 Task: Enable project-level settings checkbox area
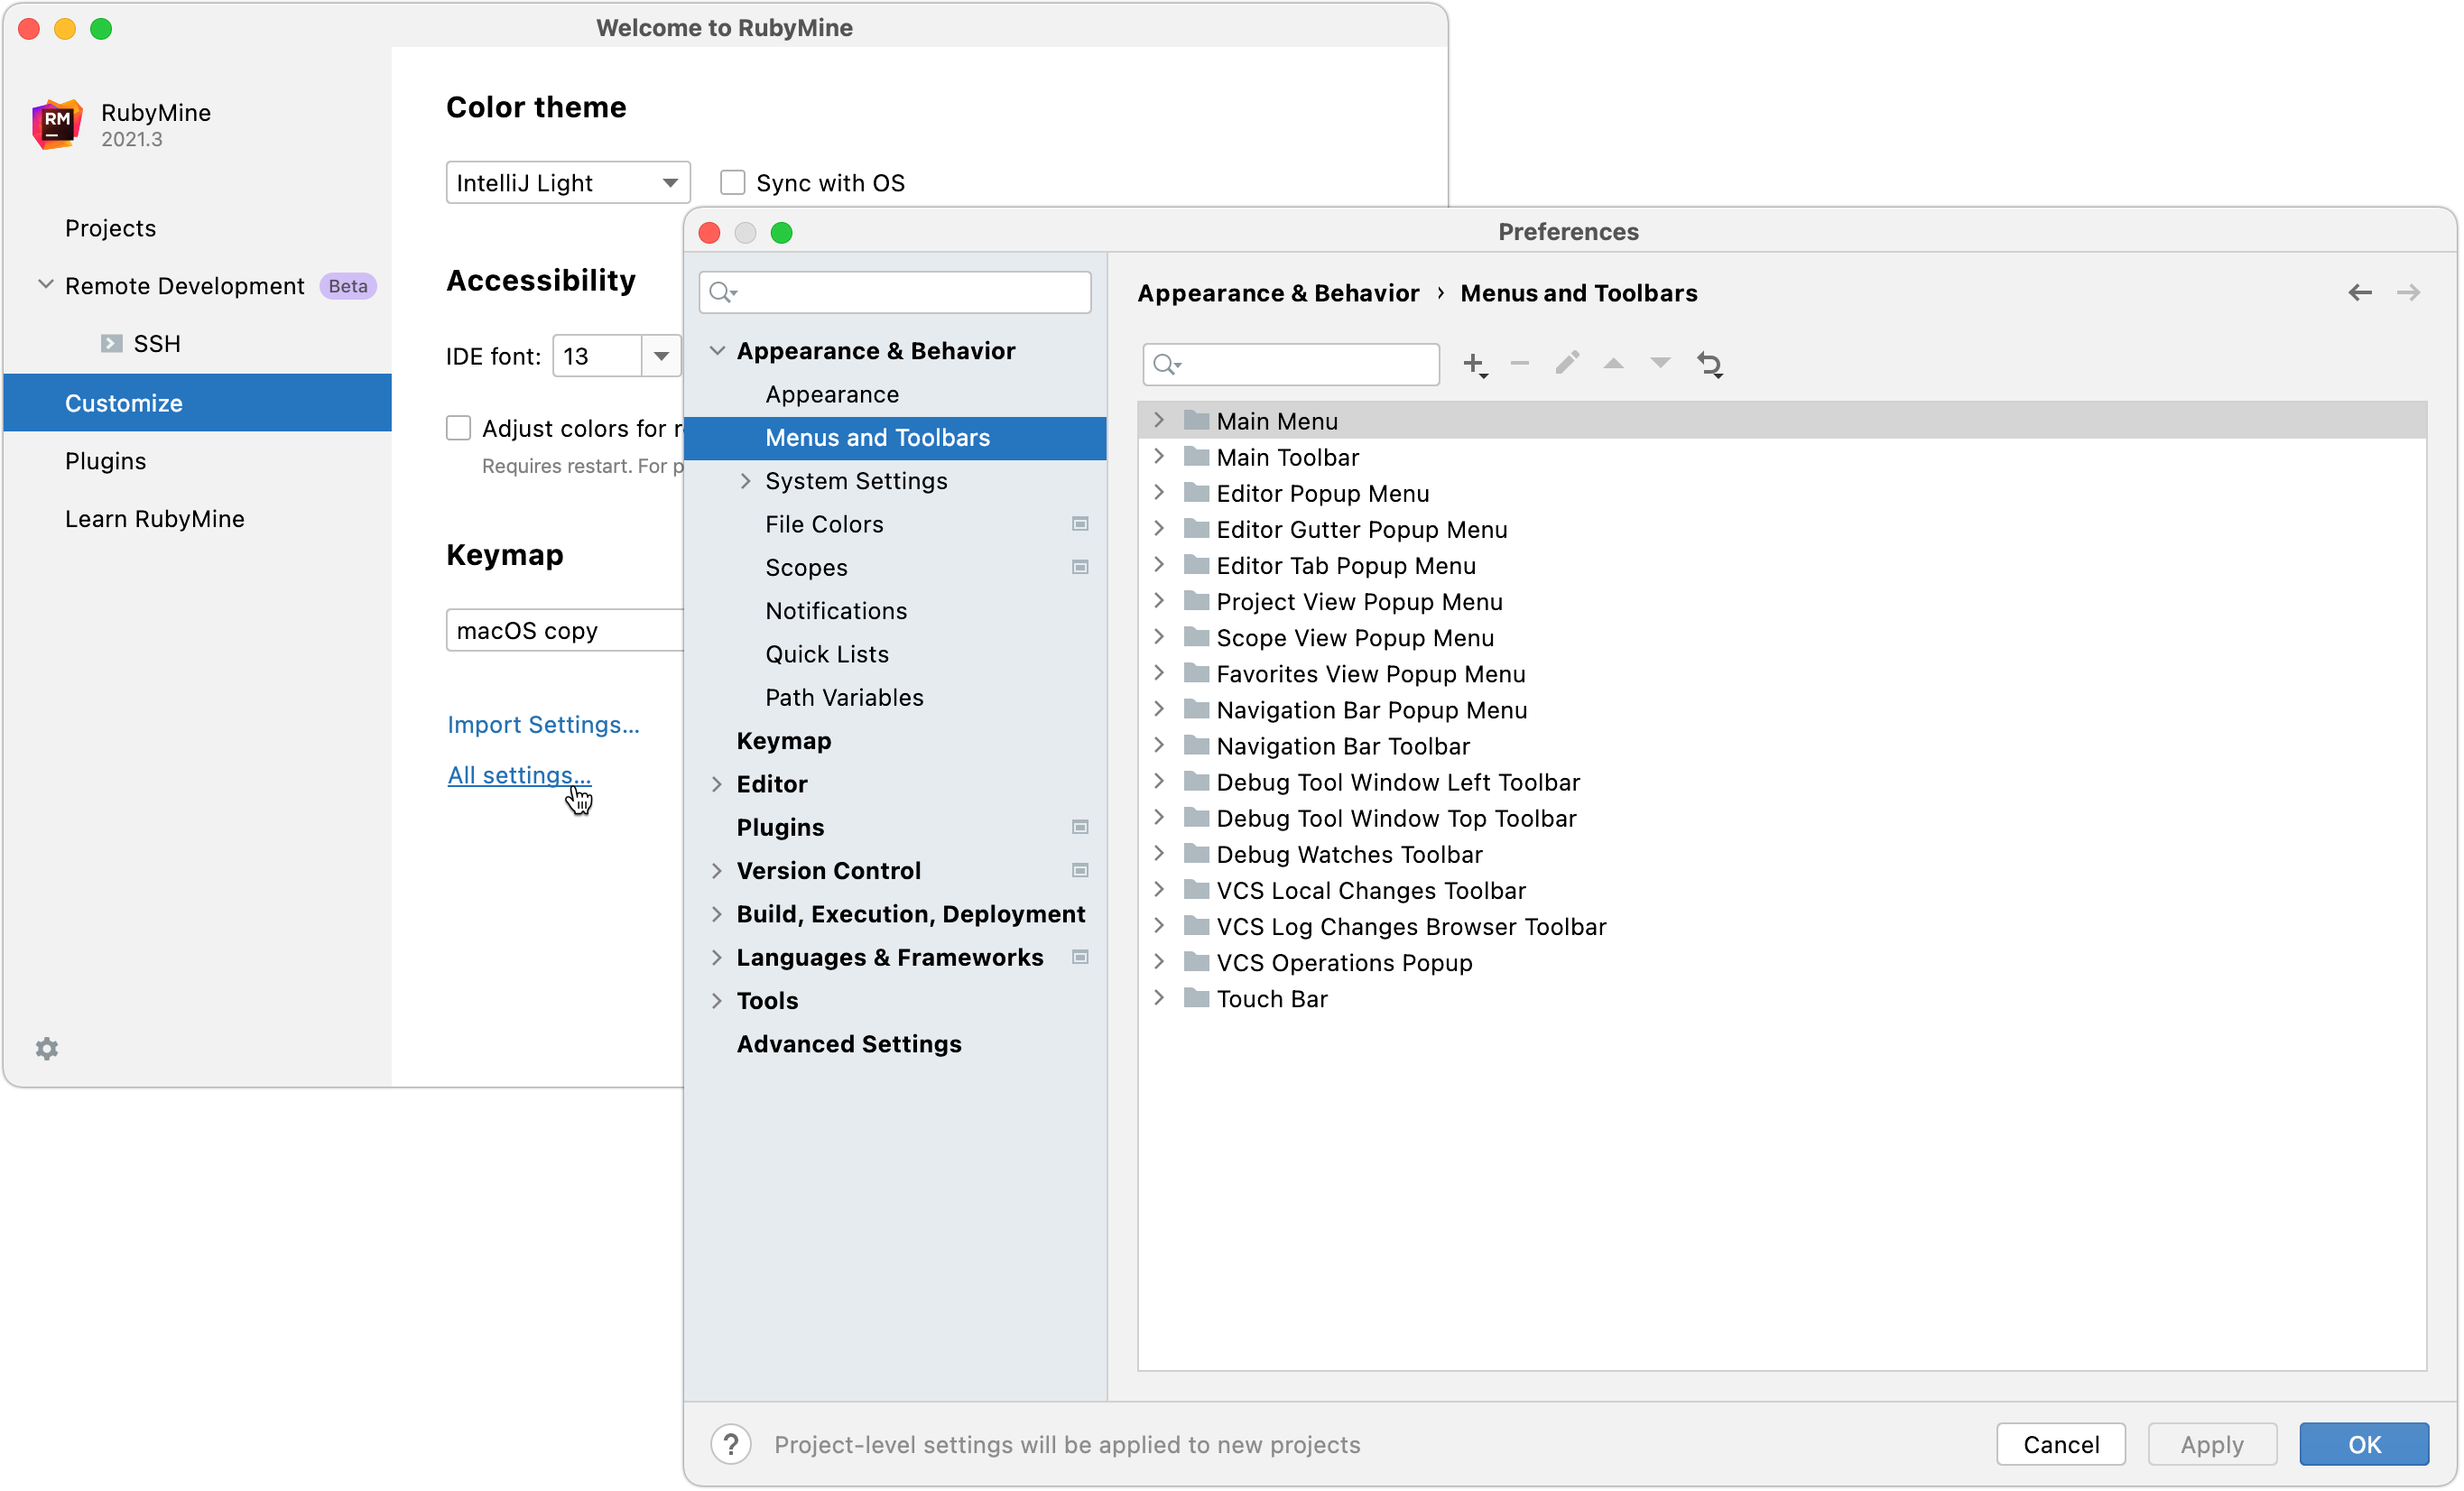click(730, 1443)
